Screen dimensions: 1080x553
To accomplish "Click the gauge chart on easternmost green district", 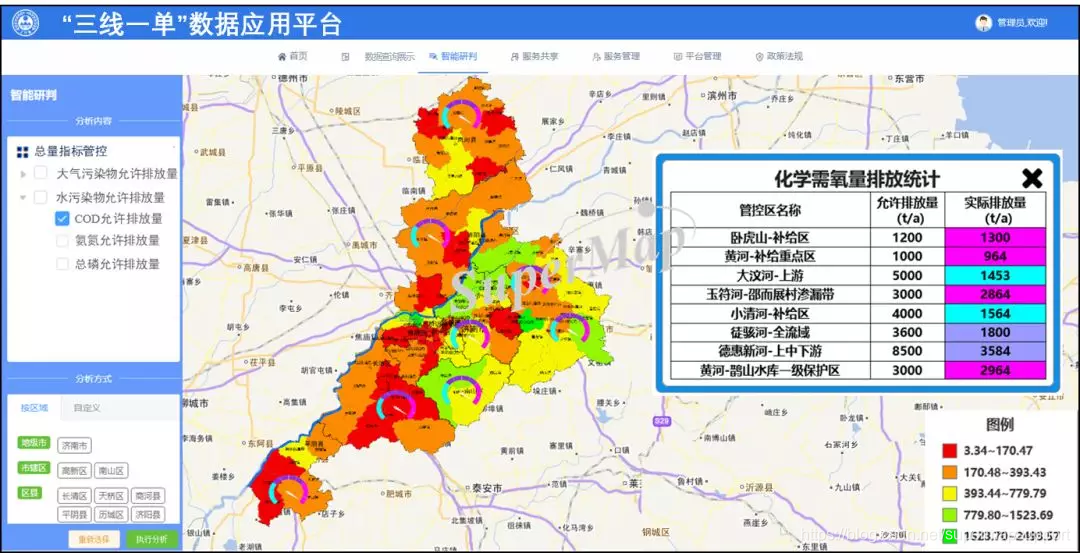I will 570,328.
